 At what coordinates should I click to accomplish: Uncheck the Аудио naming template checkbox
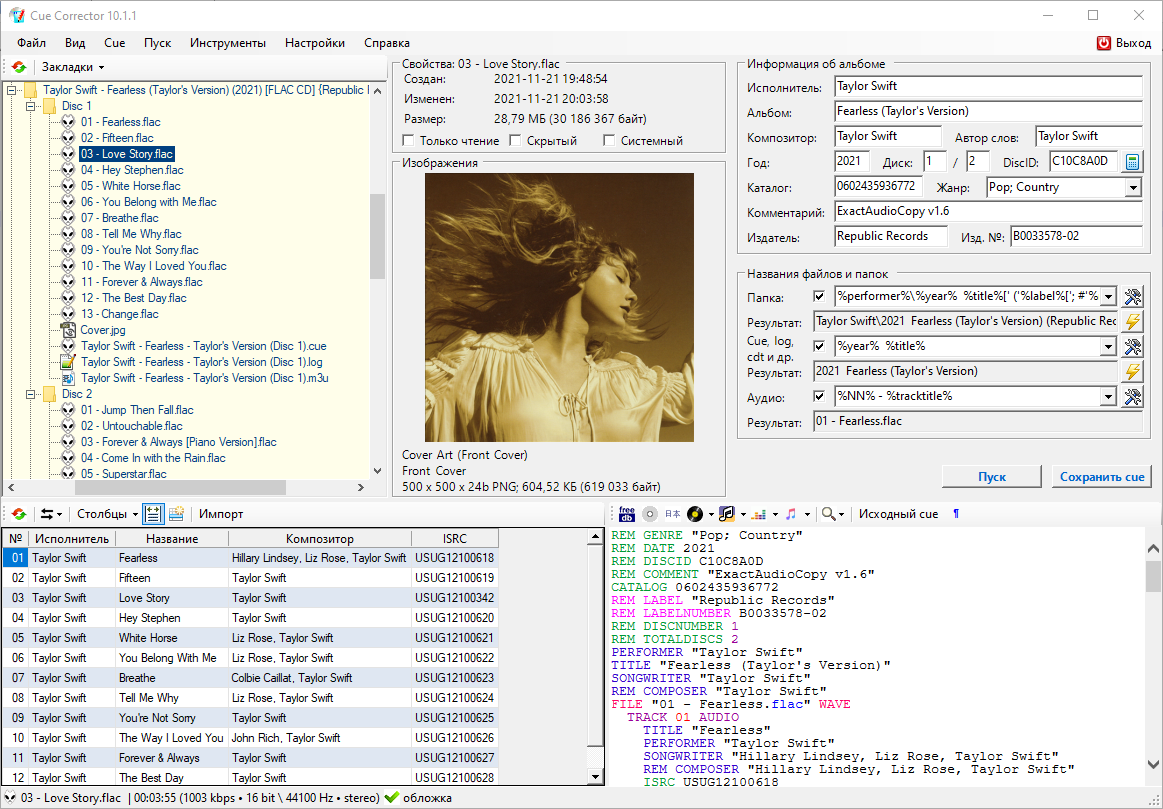tap(820, 397)
